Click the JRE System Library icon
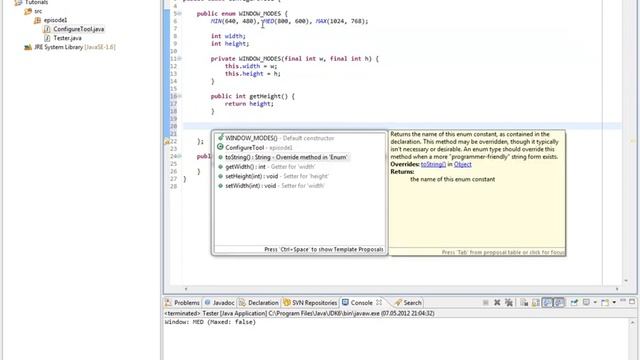 tap(28, 47)
